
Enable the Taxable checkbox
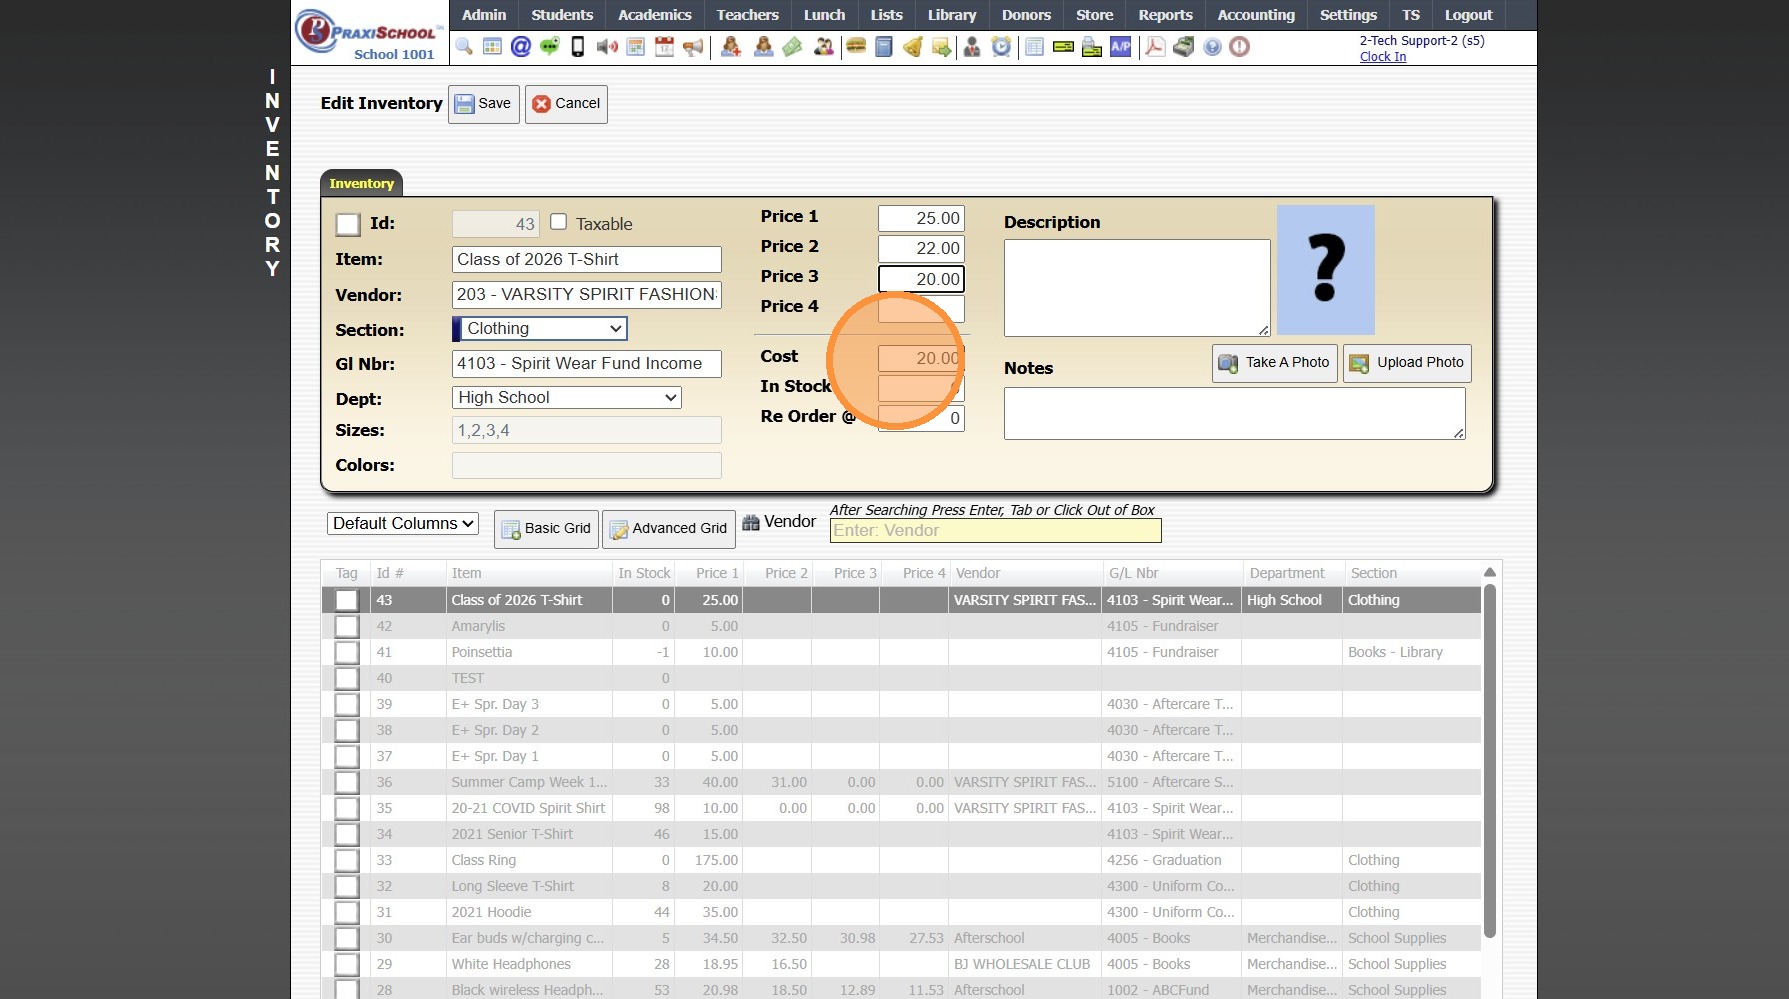pos(559,222)
